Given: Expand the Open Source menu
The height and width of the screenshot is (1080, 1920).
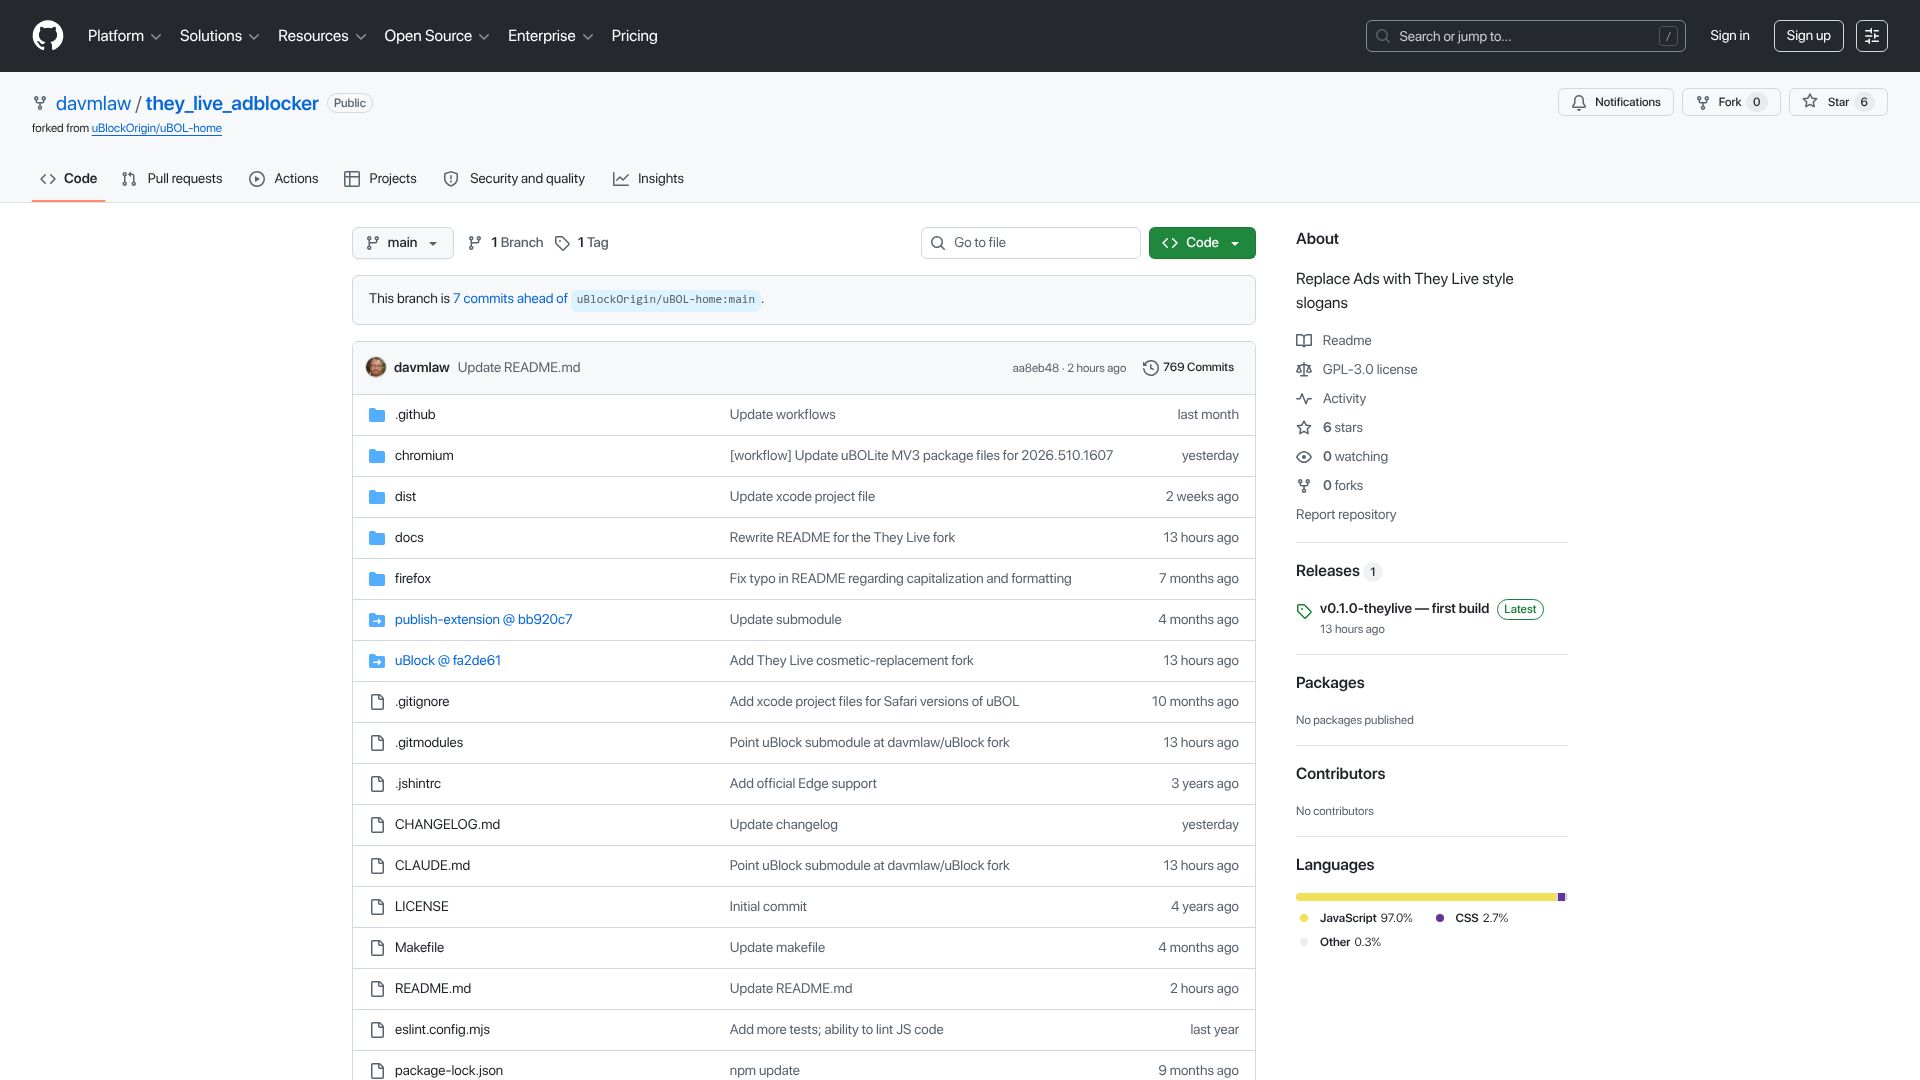Looking at the screenshot, I should [x=437, y=36].
